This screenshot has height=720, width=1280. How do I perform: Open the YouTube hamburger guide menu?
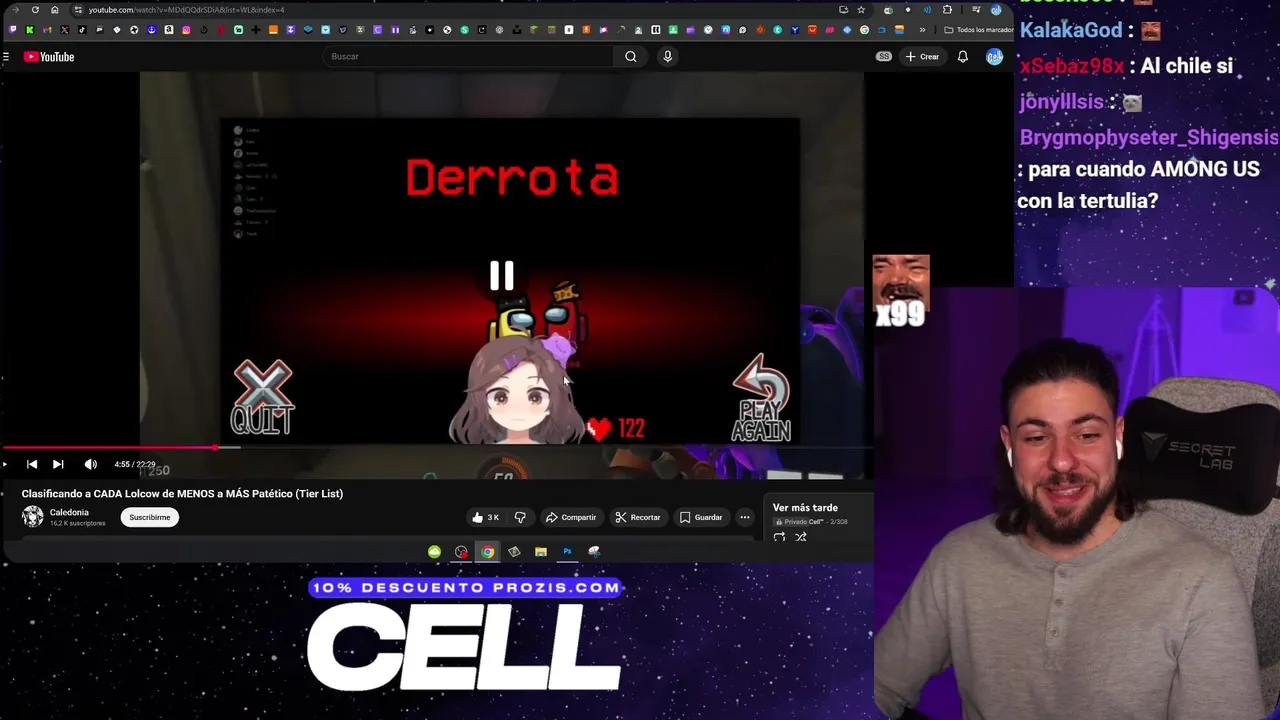point(5,57)
